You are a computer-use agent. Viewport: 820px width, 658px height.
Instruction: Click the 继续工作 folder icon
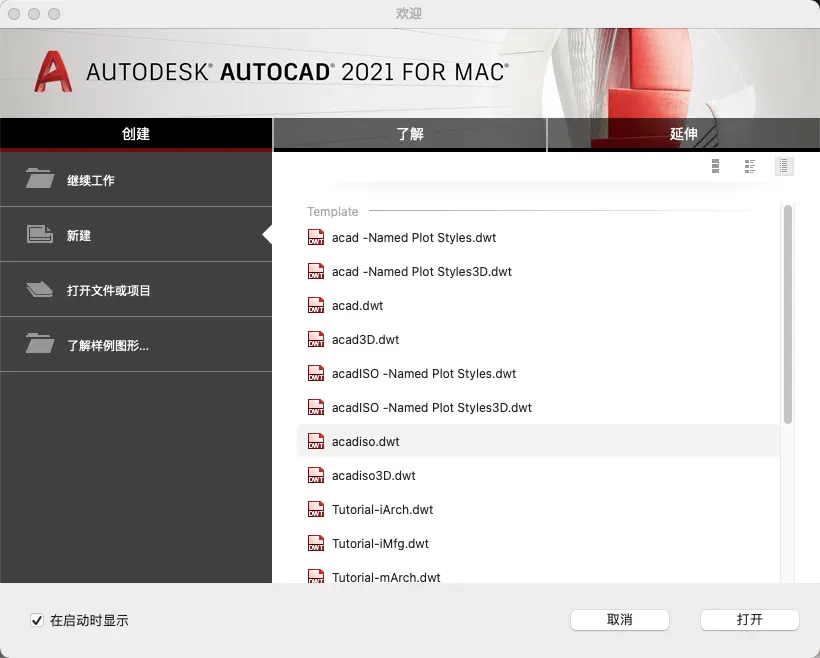[40, 178]
